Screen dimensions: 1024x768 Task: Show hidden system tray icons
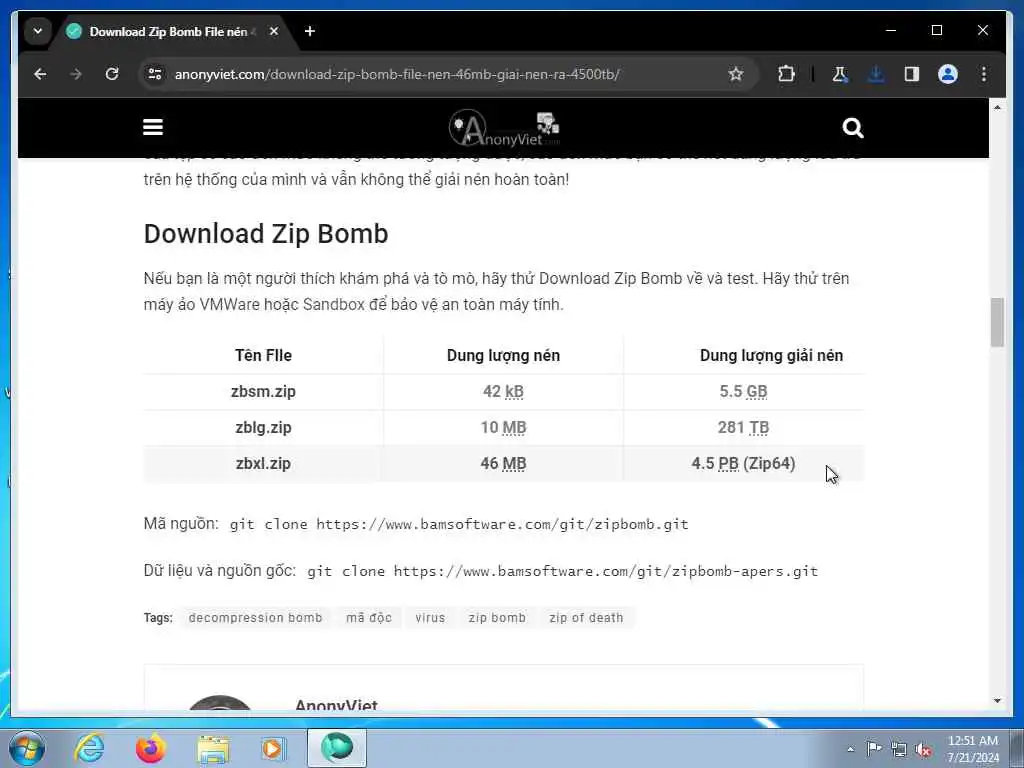pyautogui.click(x=851, y=749)
